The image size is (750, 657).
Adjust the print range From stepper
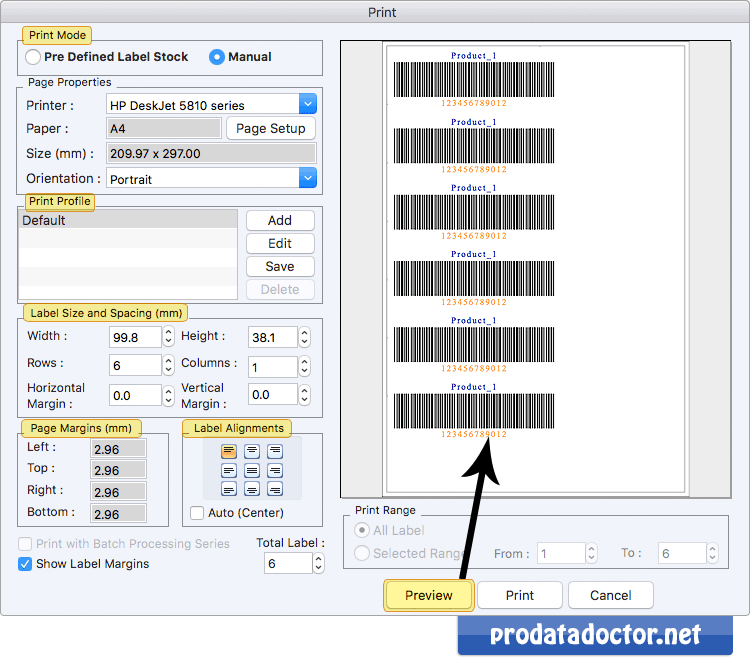tap(592, 553)
